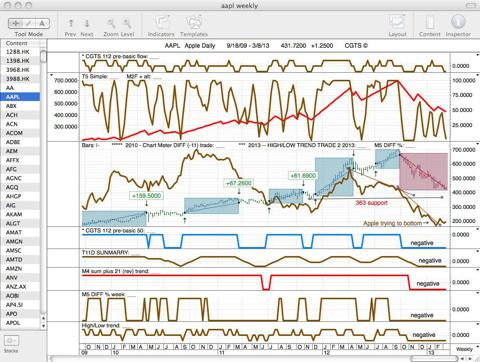This screenshot has width=480, height=362.
Task: Click the Weekly period selector
Action: pos(464,349)
